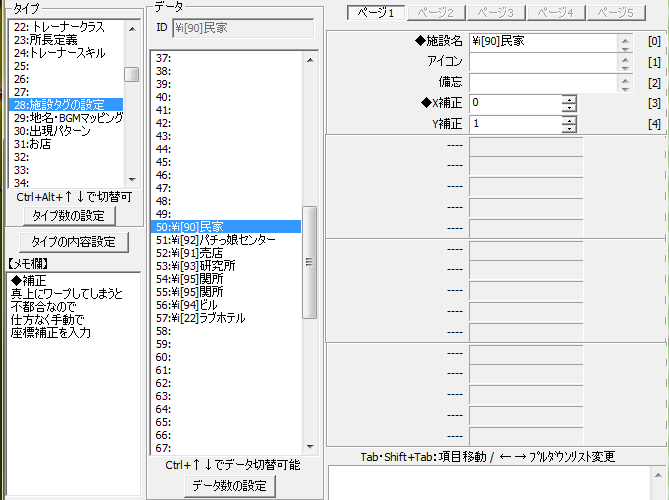The height and width of the screenshot is (500, 669).
Task: Select type 28:施設タグの設定
Action: click(x=66, y=105)
